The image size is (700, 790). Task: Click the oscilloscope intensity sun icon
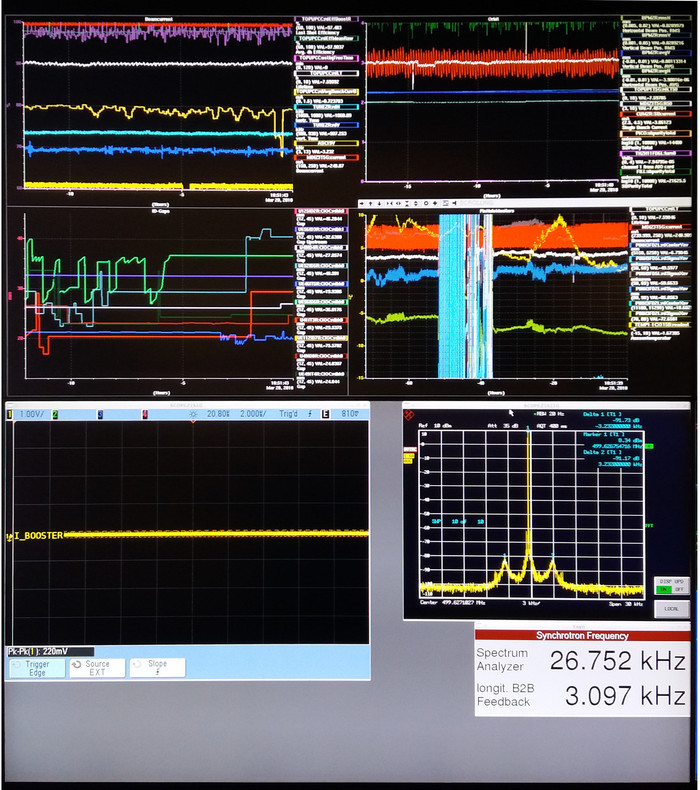[193, 414]
